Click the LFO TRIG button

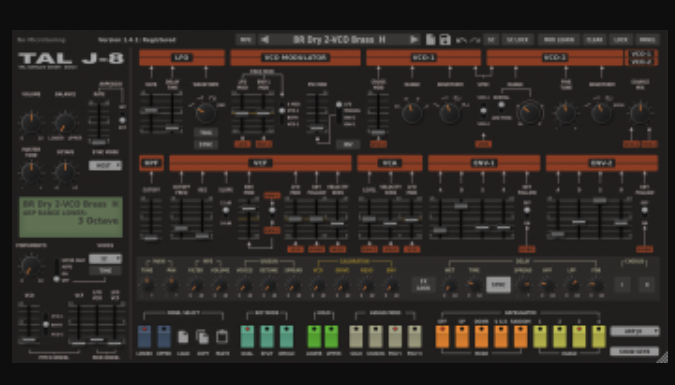pos(206,132)
